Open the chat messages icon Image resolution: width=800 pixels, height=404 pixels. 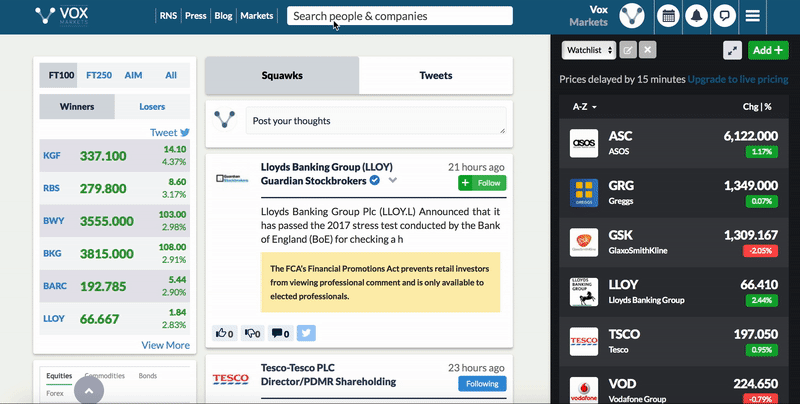point(724,16)
